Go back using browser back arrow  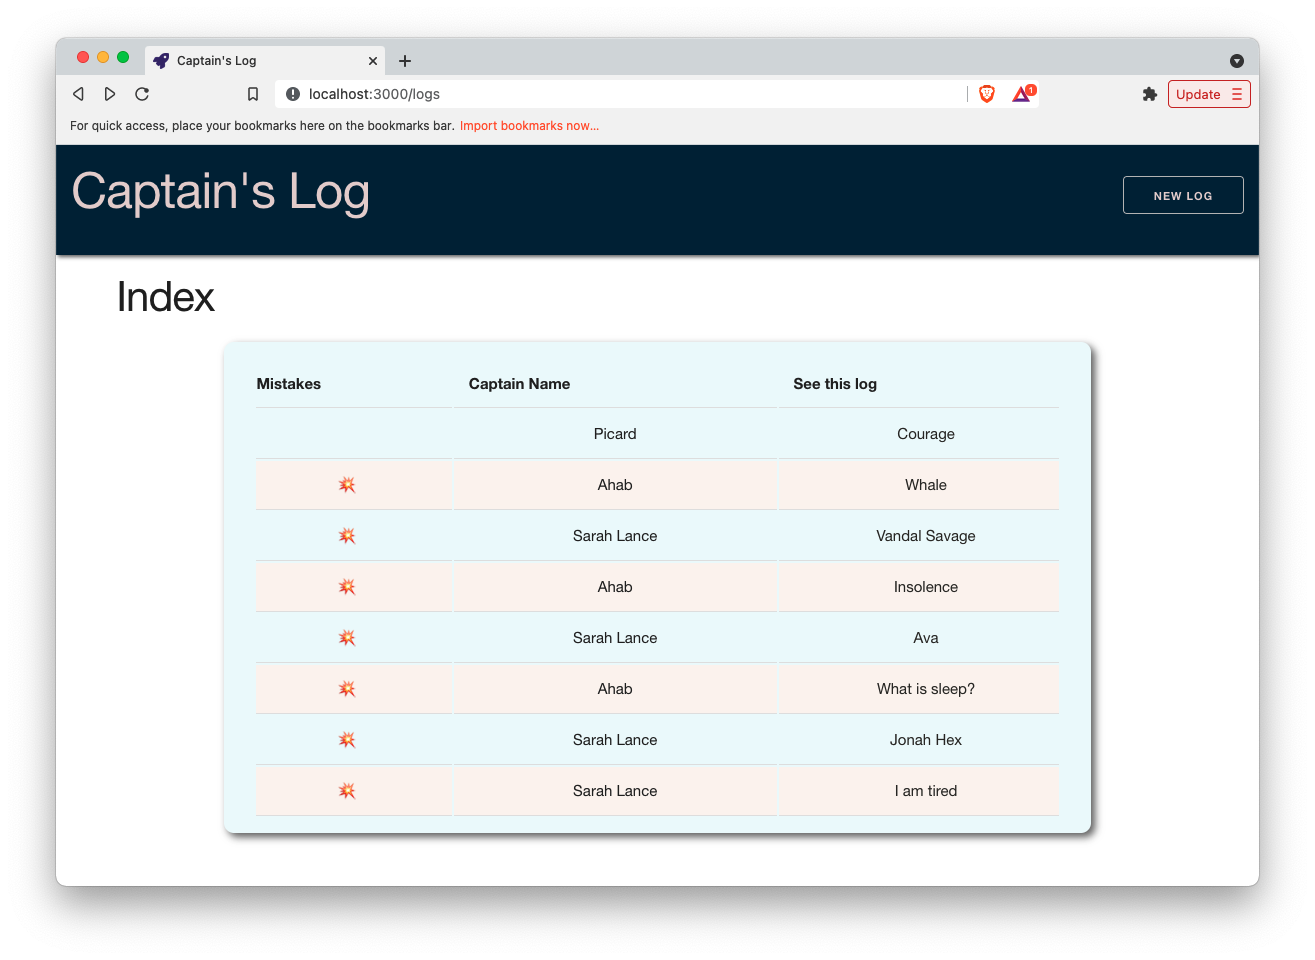tap(78, 94)
